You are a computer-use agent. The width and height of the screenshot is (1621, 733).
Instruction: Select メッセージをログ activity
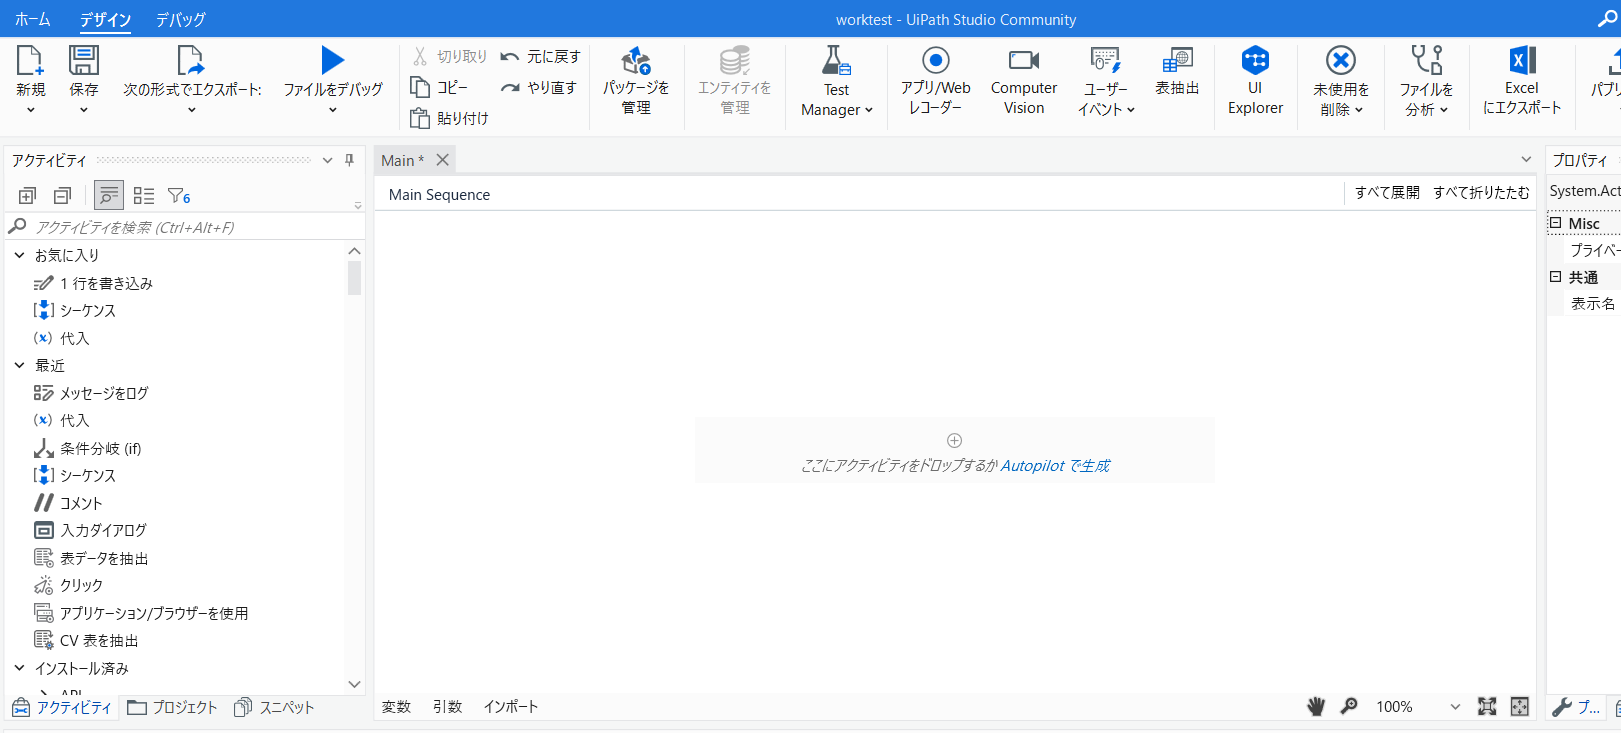click(x=92, y=393)
